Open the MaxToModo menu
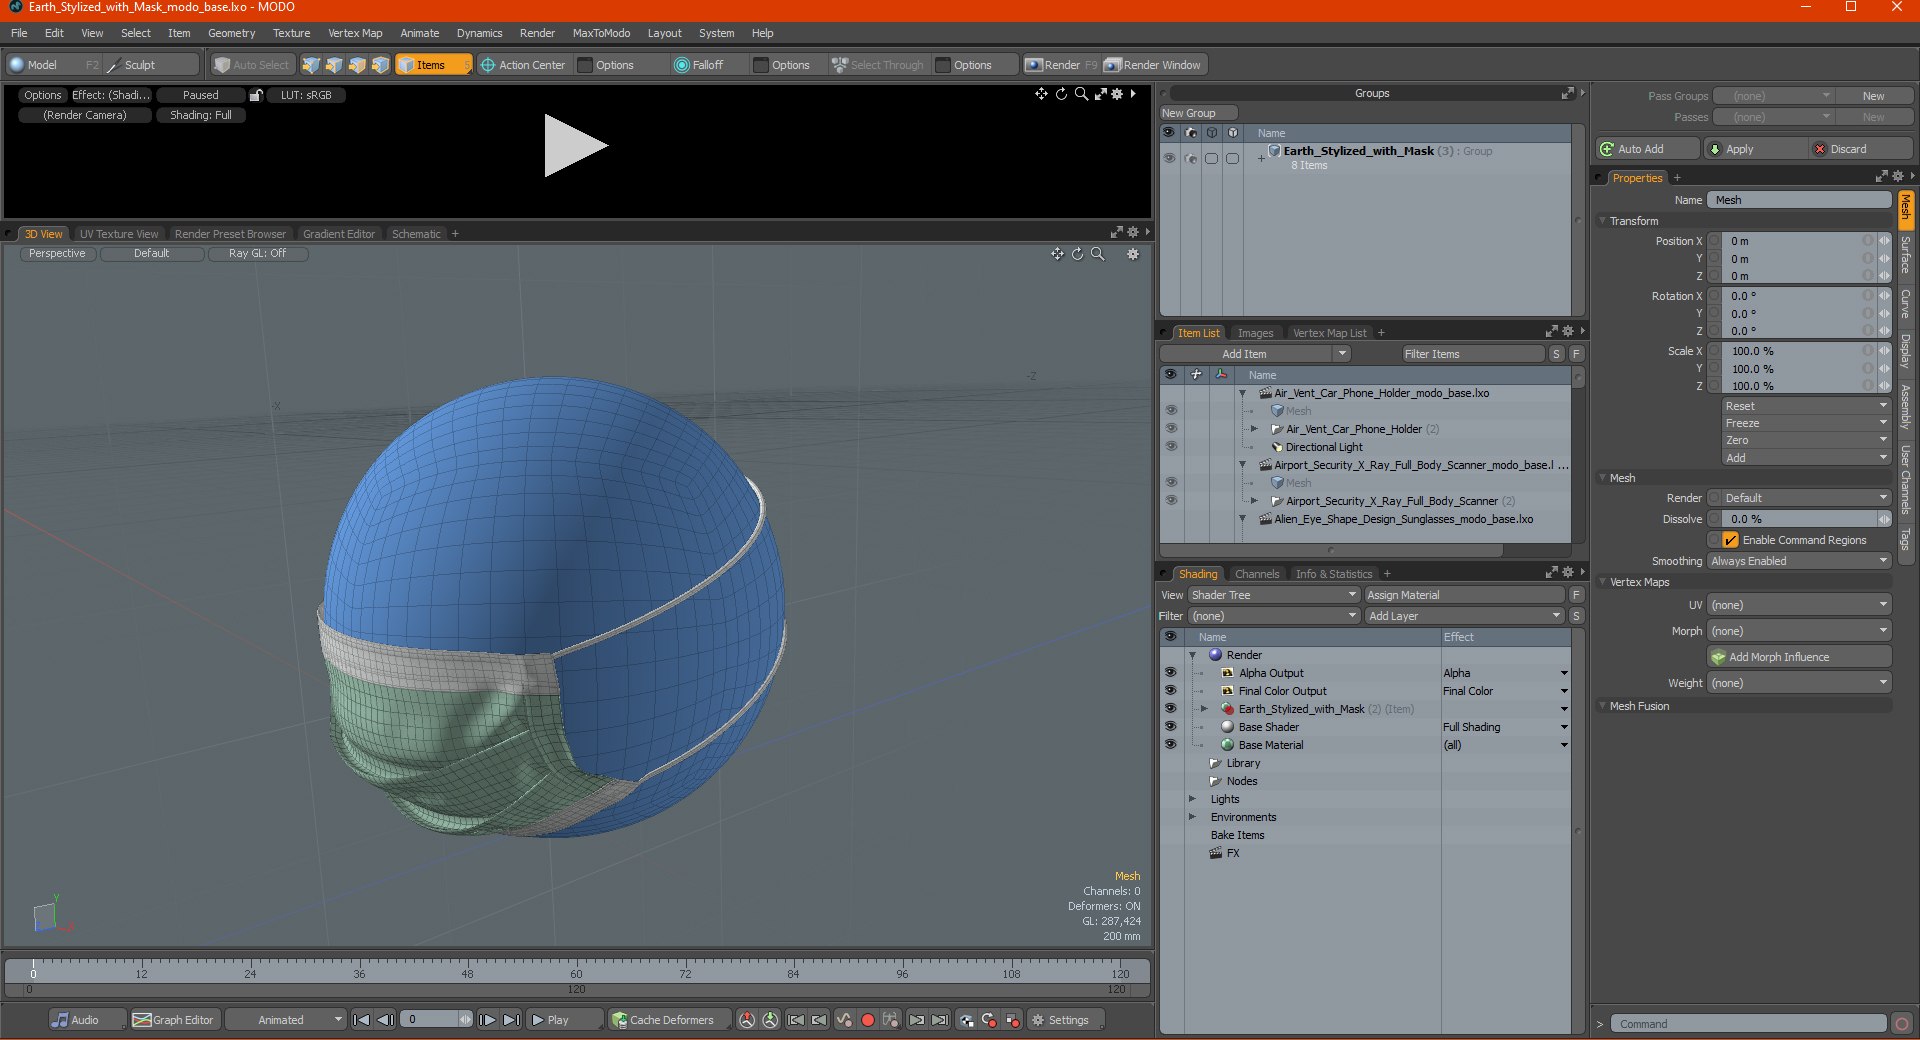The width and height of the screenshot is (1920, 1040). [x=601, y=33]
